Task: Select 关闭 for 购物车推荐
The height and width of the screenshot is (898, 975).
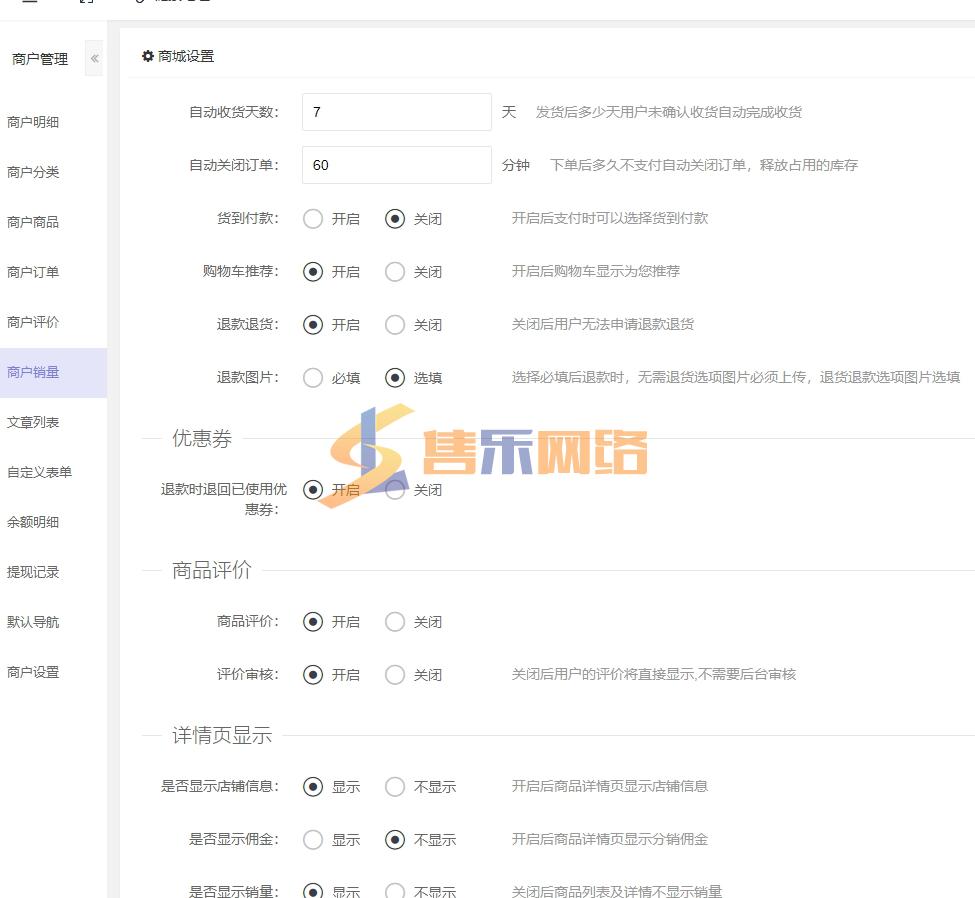Action: point(395,272)
